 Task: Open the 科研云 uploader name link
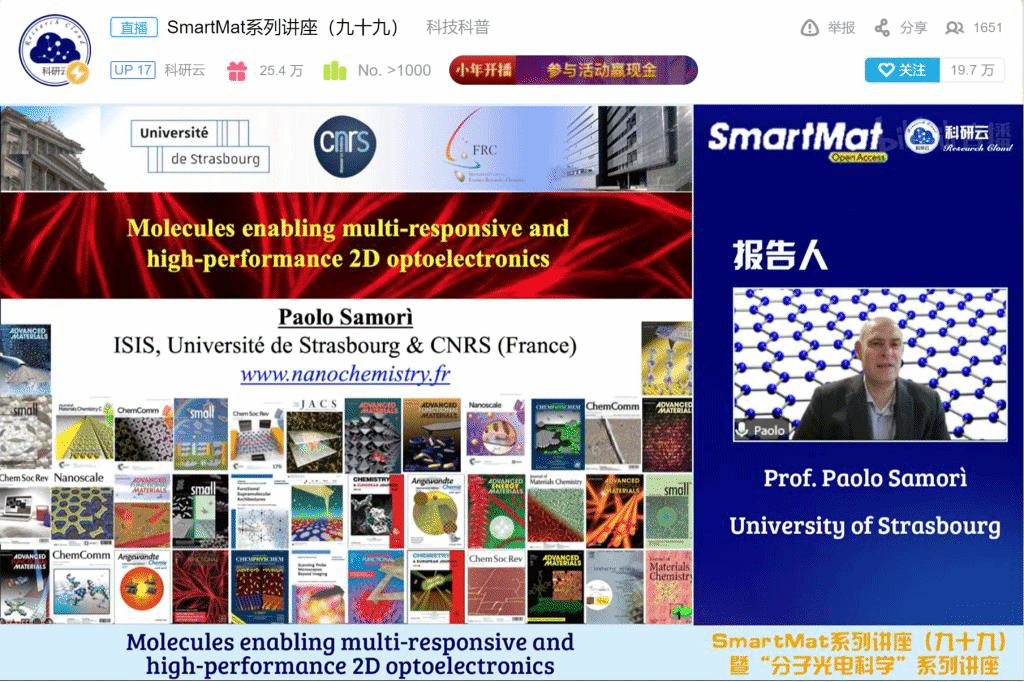(185, 70)
